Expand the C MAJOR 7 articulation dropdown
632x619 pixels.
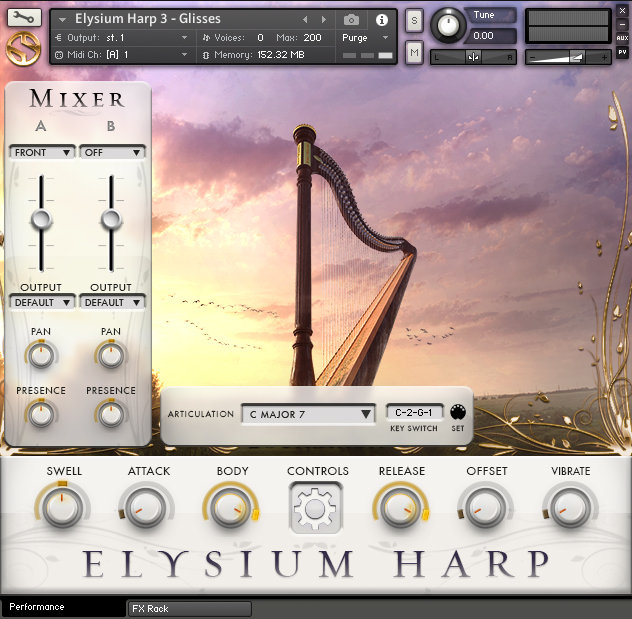pyautogui.click(x=309, y=414)
